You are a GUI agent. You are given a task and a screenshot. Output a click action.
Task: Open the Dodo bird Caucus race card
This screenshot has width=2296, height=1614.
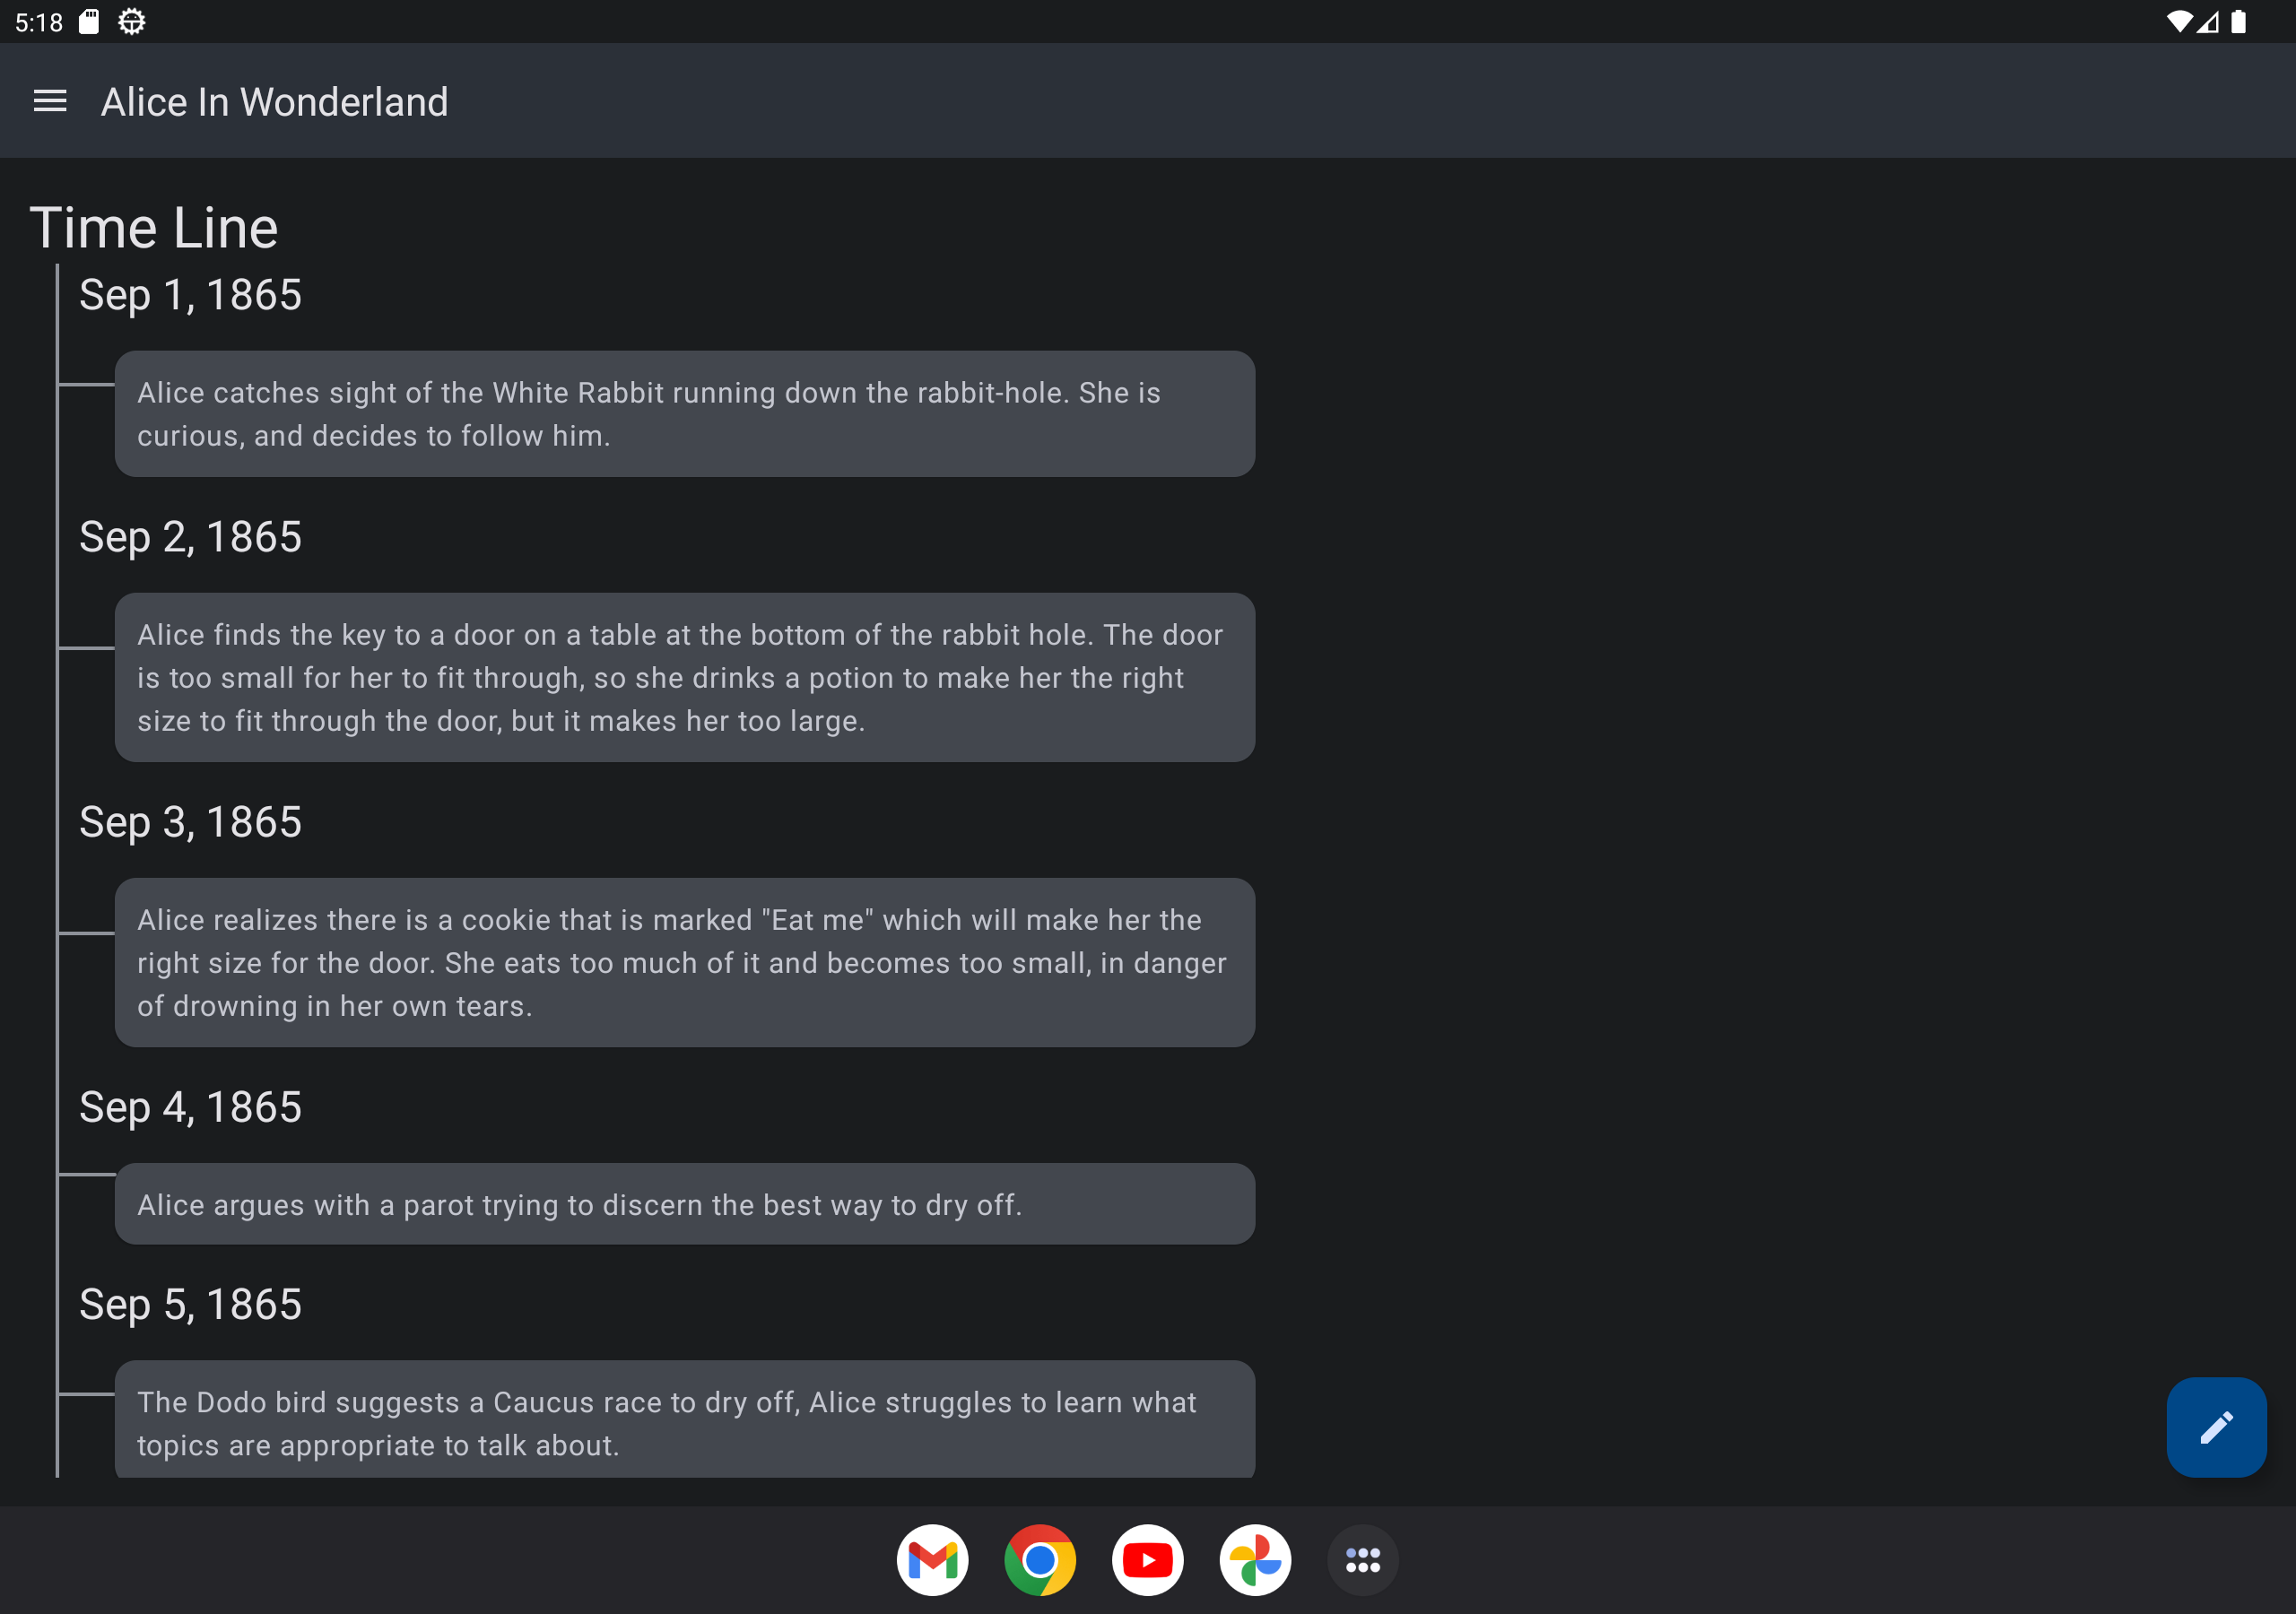(x=684, y=1422)
